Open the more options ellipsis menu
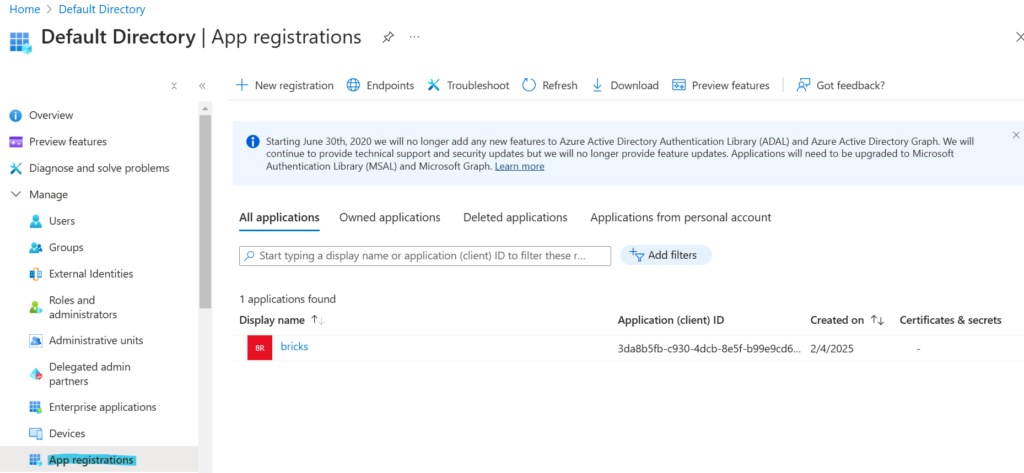The height and width of the screenshot is (473, 1024). click(414, 37)
